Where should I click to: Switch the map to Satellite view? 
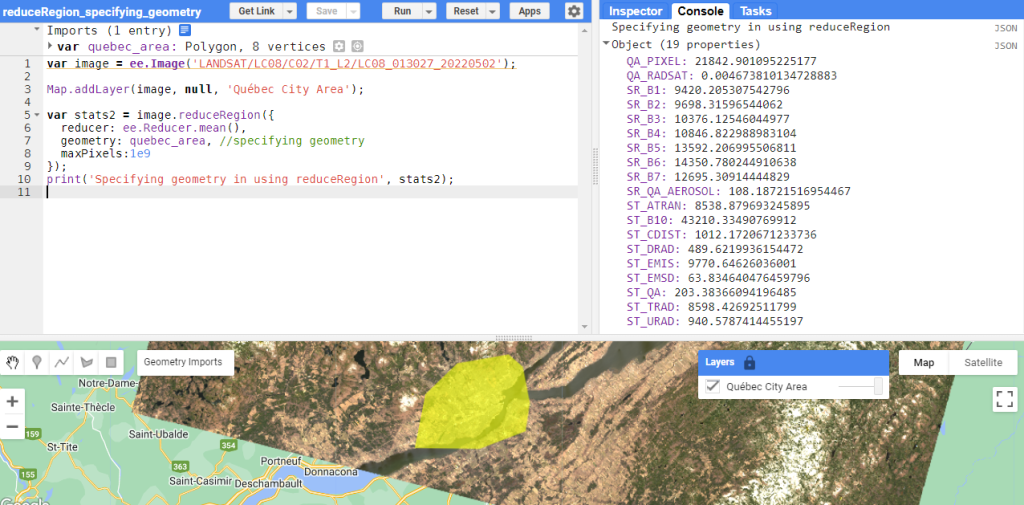[x=982, y=363]
